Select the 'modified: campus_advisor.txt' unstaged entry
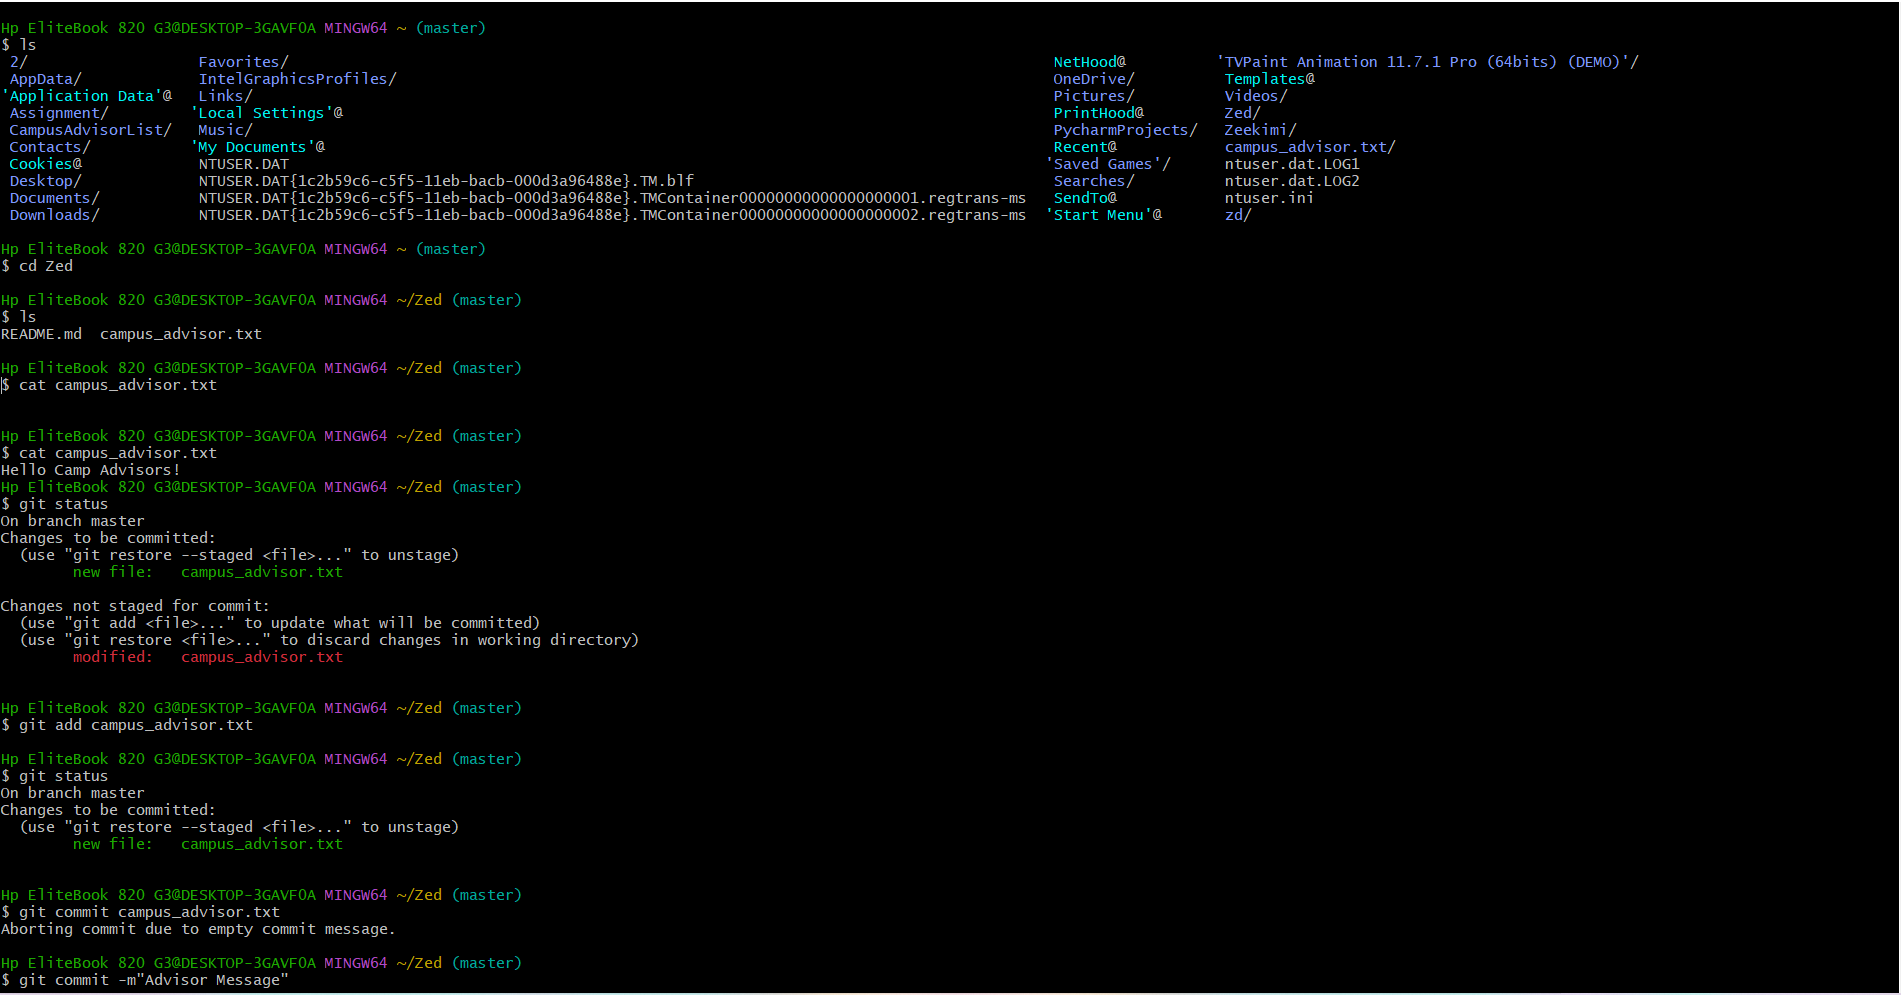Viewport: 1901px width, 995px height. (x=208, y=656)
